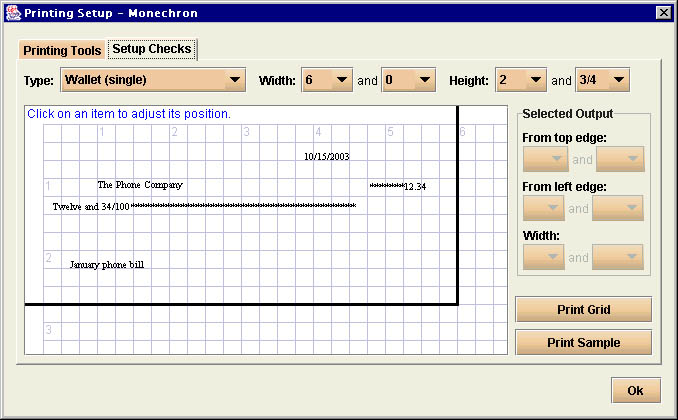Open the Type dropdown showing Wallet (single)
The image size is (678, 420).
click(x=153, y=79)
